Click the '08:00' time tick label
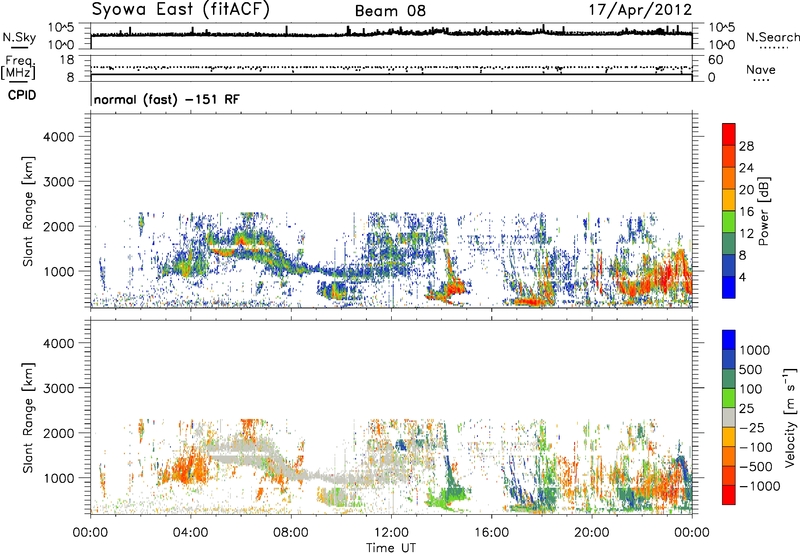 click(x=291, y=533)
